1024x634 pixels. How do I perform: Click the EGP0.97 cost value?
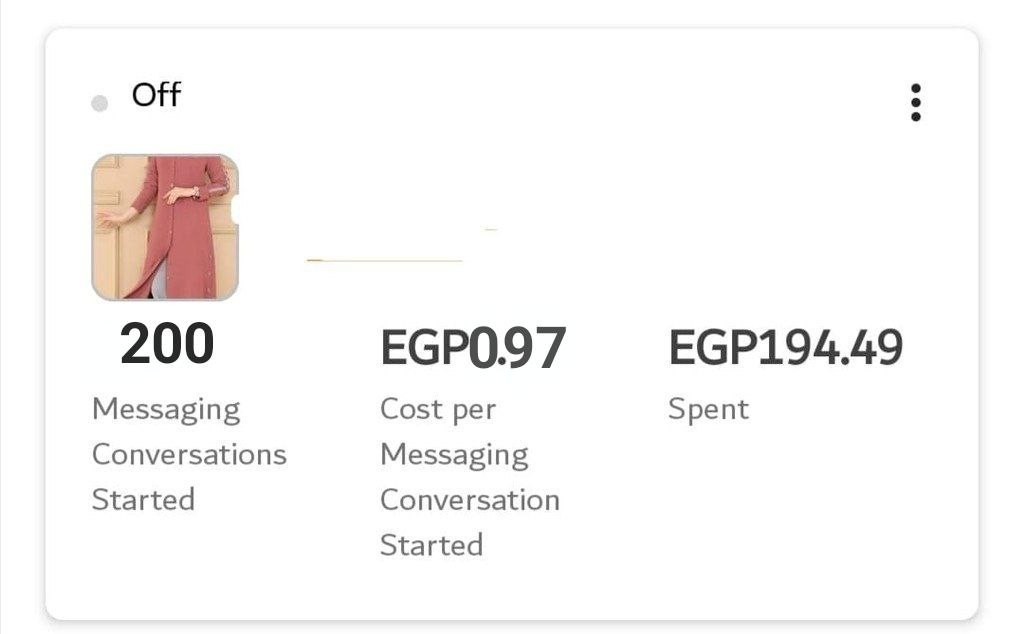[473, 347]
